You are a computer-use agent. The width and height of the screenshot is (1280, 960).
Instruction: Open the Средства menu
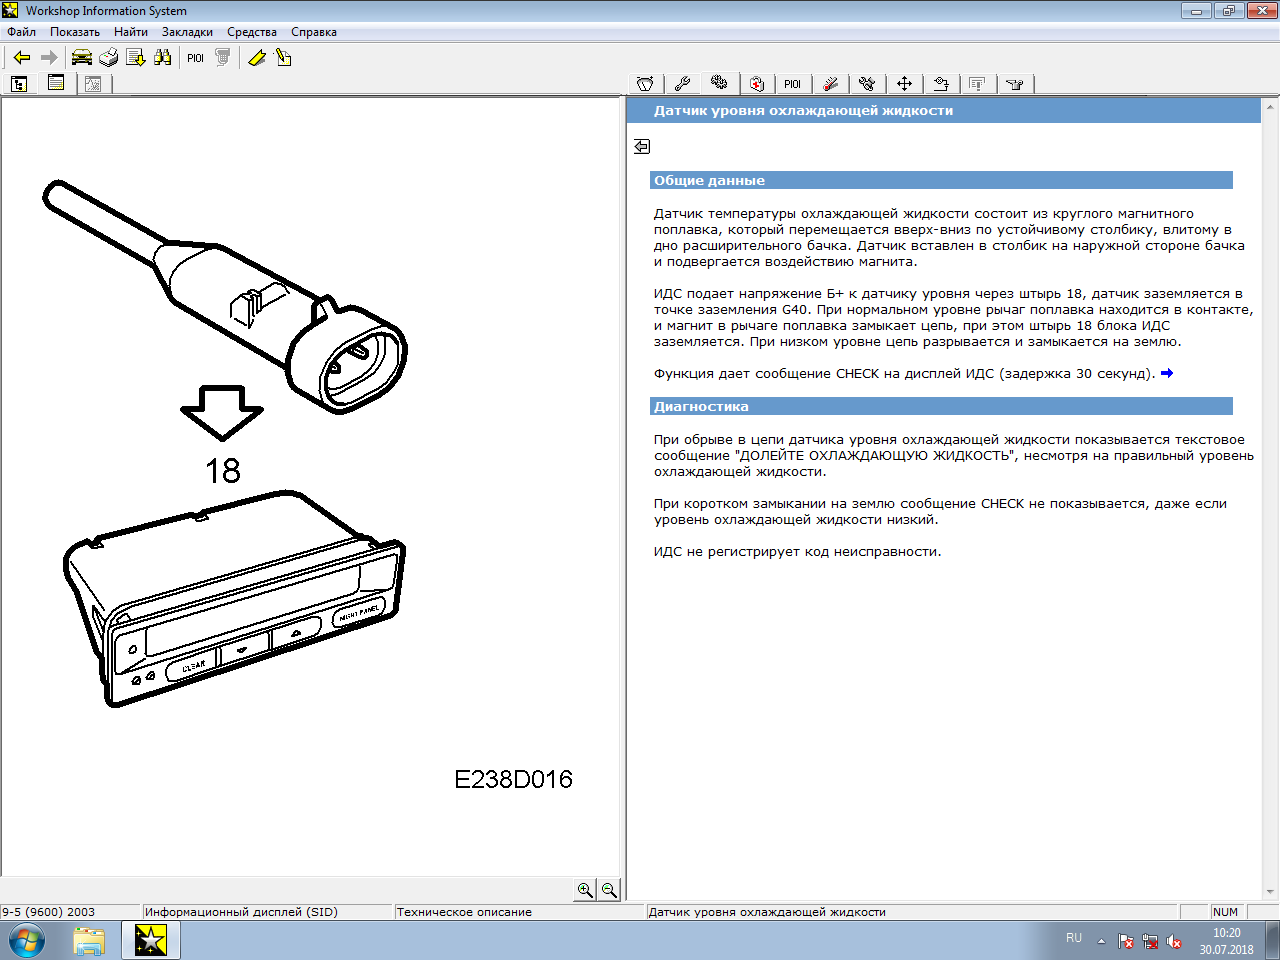click(x=251, y=32)
